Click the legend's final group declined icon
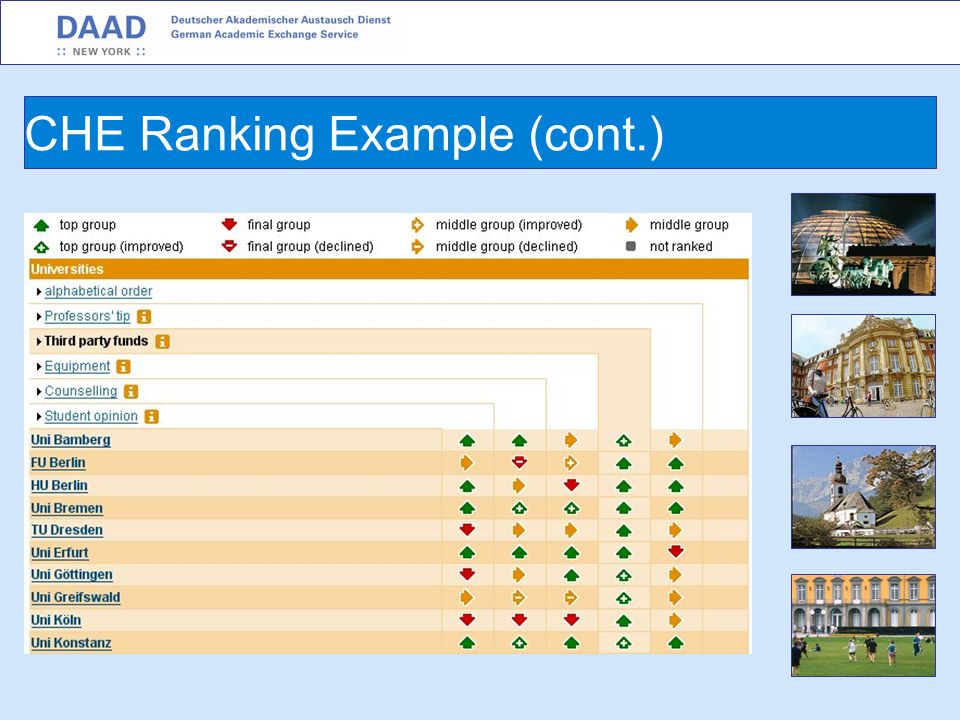The width and height of the screenshot is (960, 720). pos(229,246)
